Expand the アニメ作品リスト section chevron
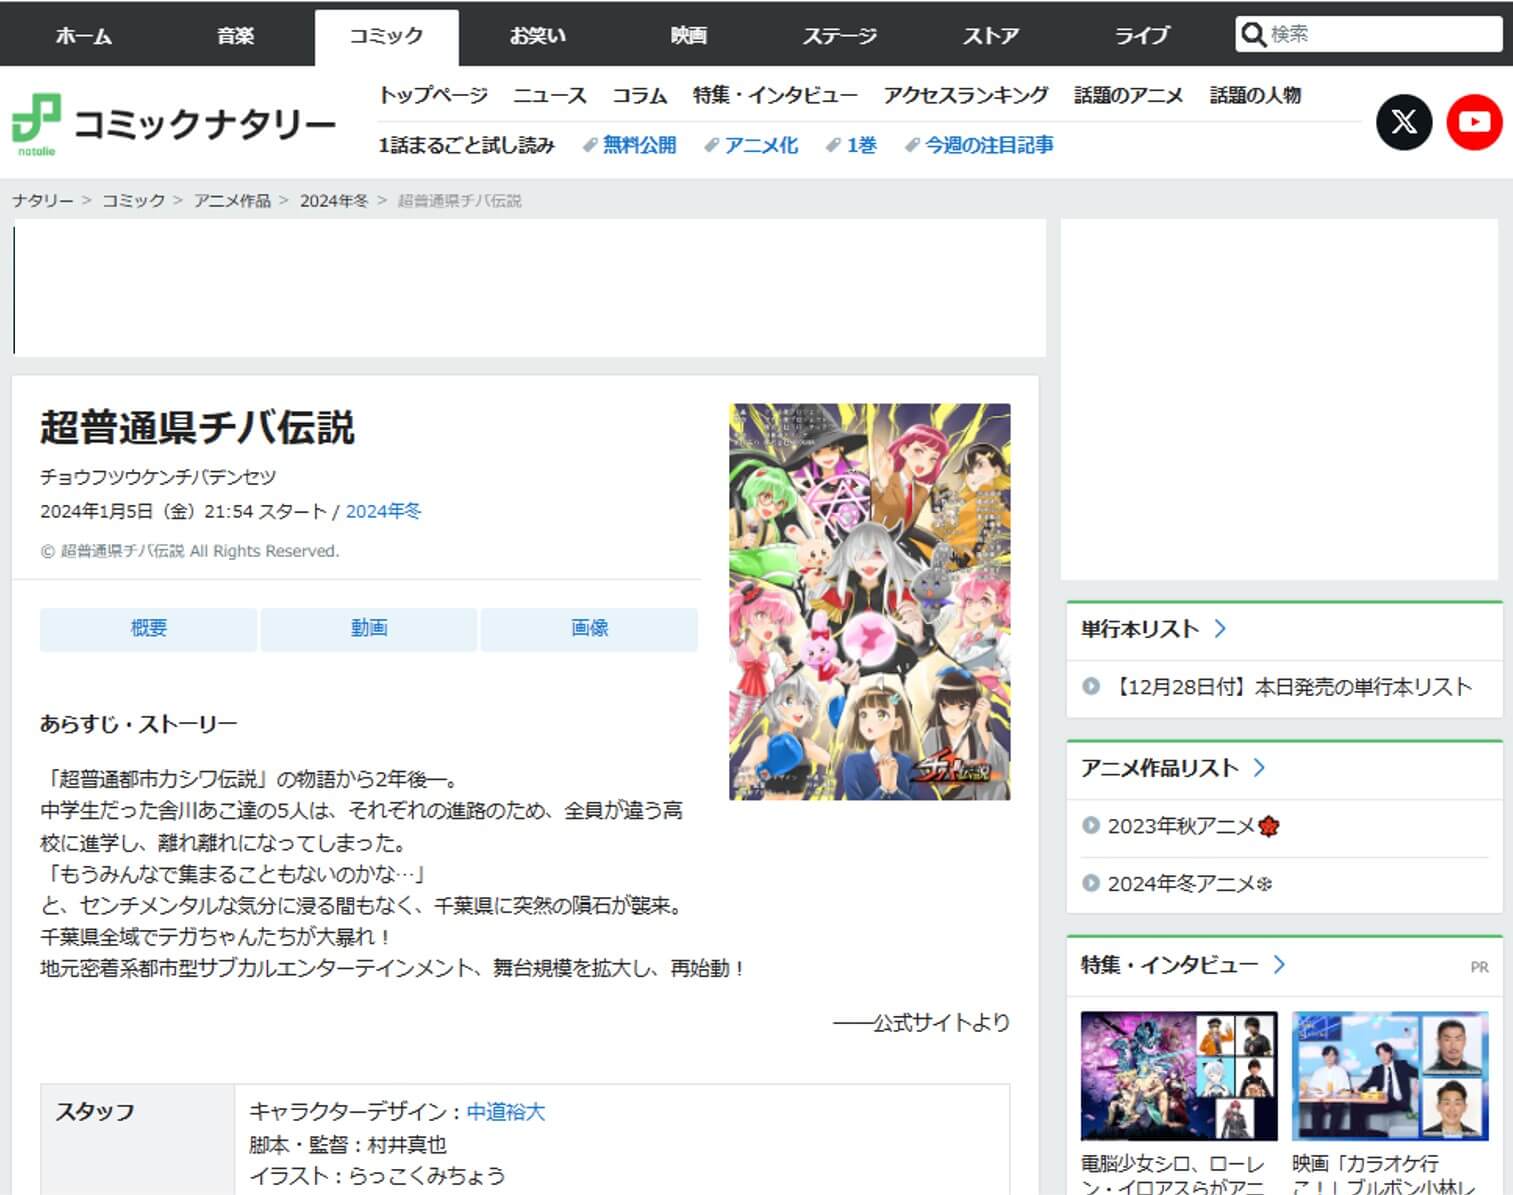Image resolution: width=1513 pixels, height=1195 pixels. pos(1259,768)
